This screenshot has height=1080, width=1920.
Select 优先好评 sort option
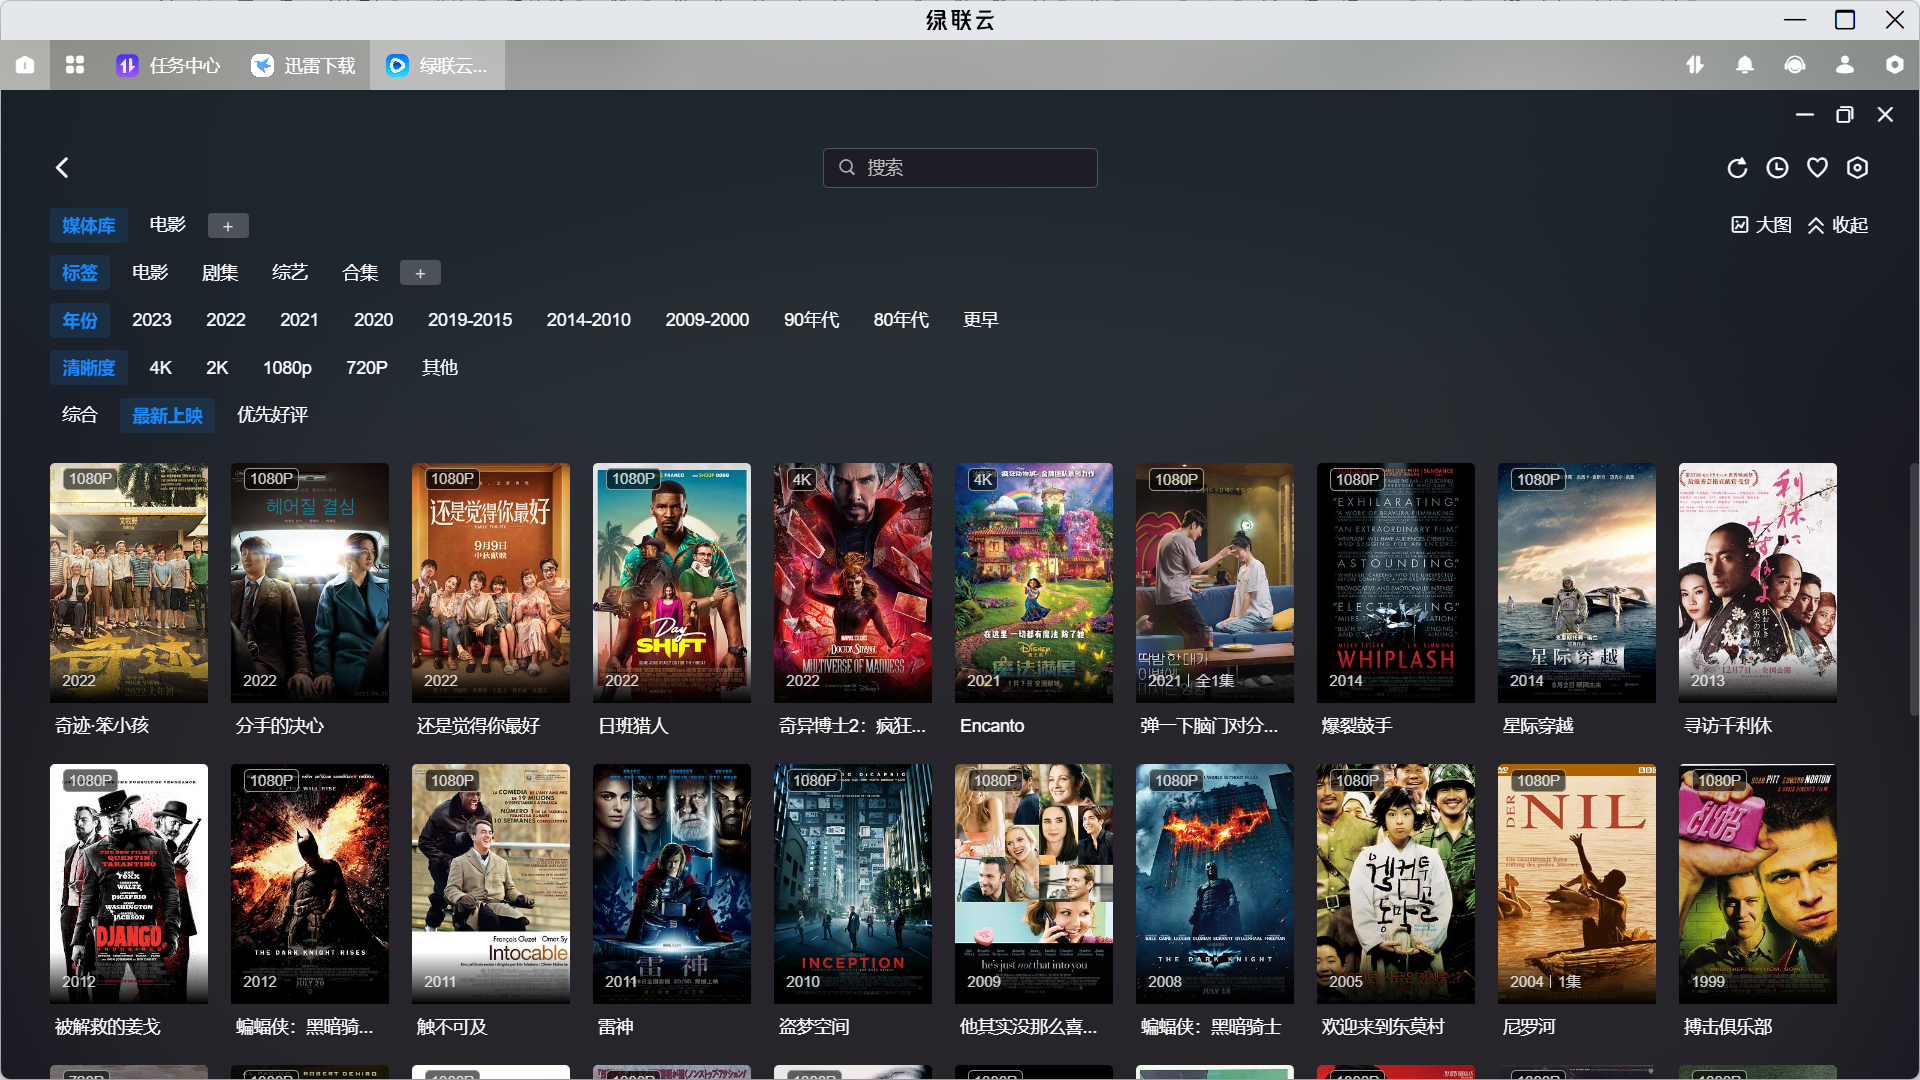click(x=272, y=415)
